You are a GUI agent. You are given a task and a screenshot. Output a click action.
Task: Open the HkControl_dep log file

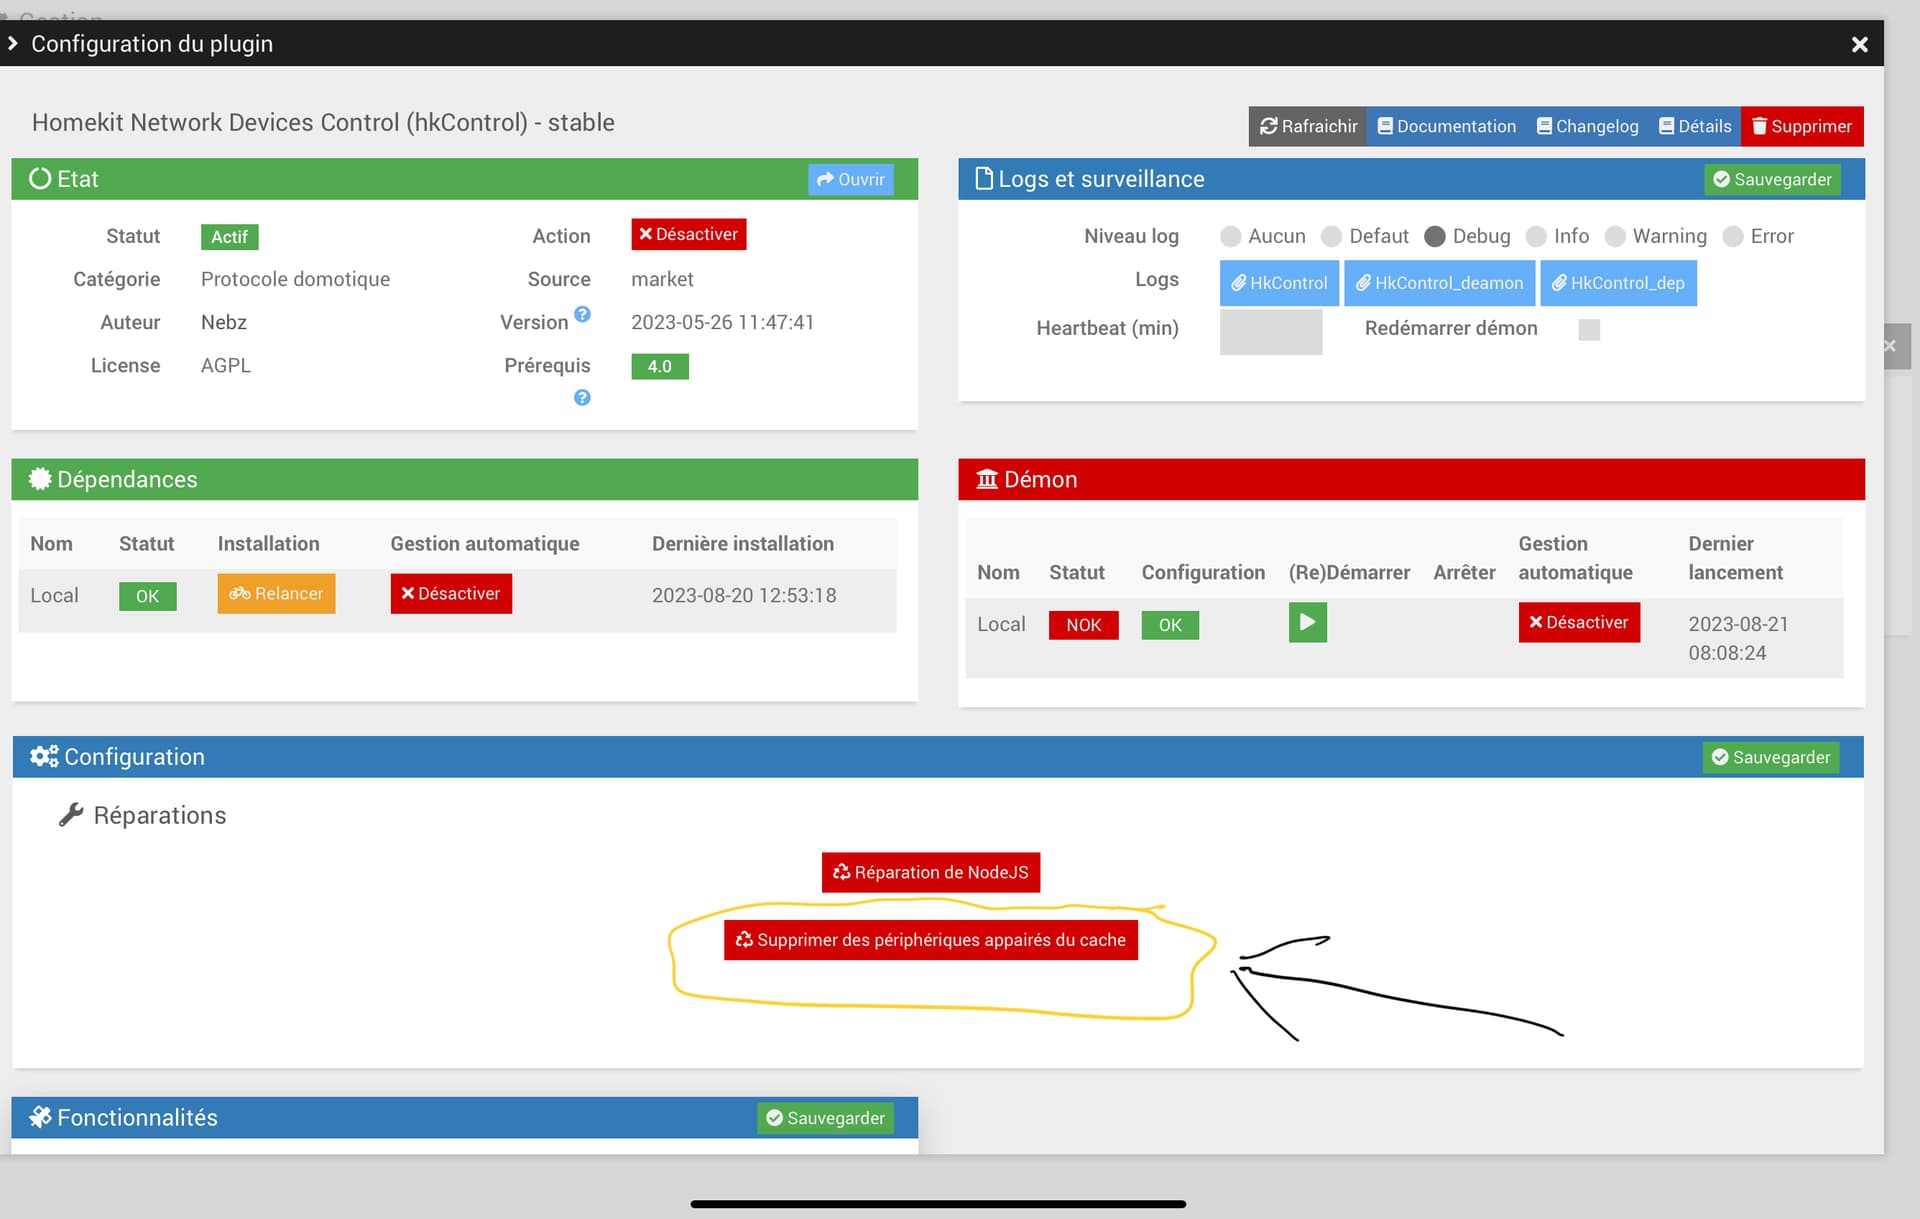(x=1617, y=283)
